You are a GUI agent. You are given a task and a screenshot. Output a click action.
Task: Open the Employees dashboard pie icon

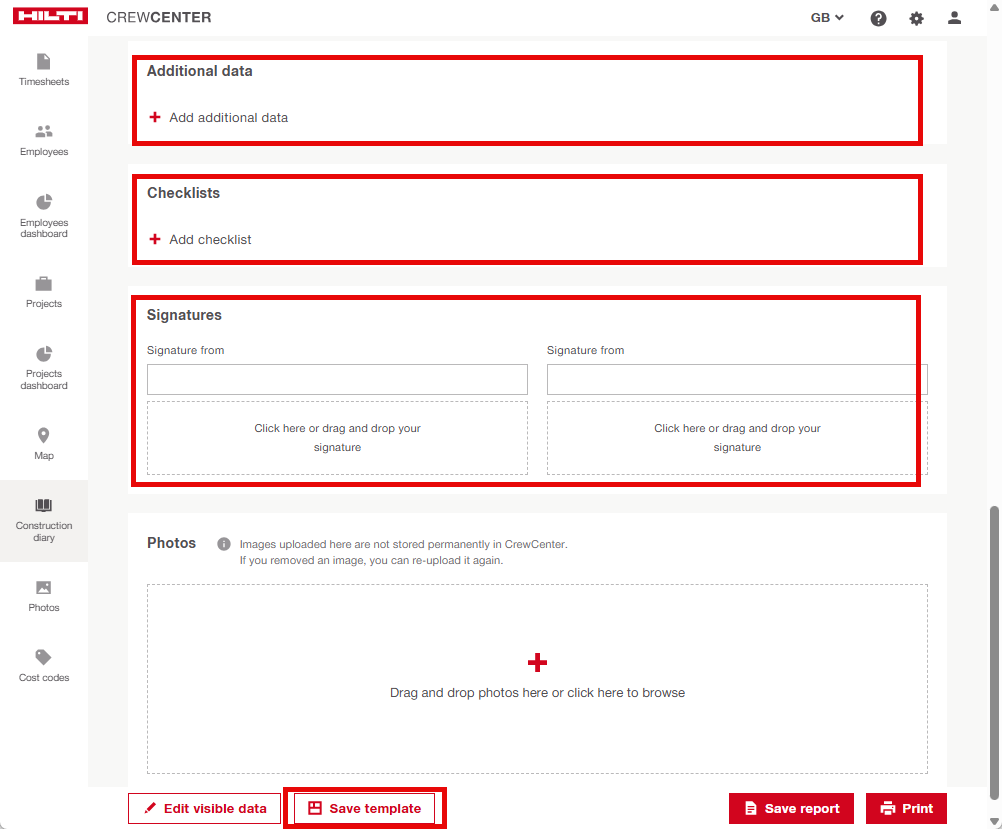coord(44,203)
